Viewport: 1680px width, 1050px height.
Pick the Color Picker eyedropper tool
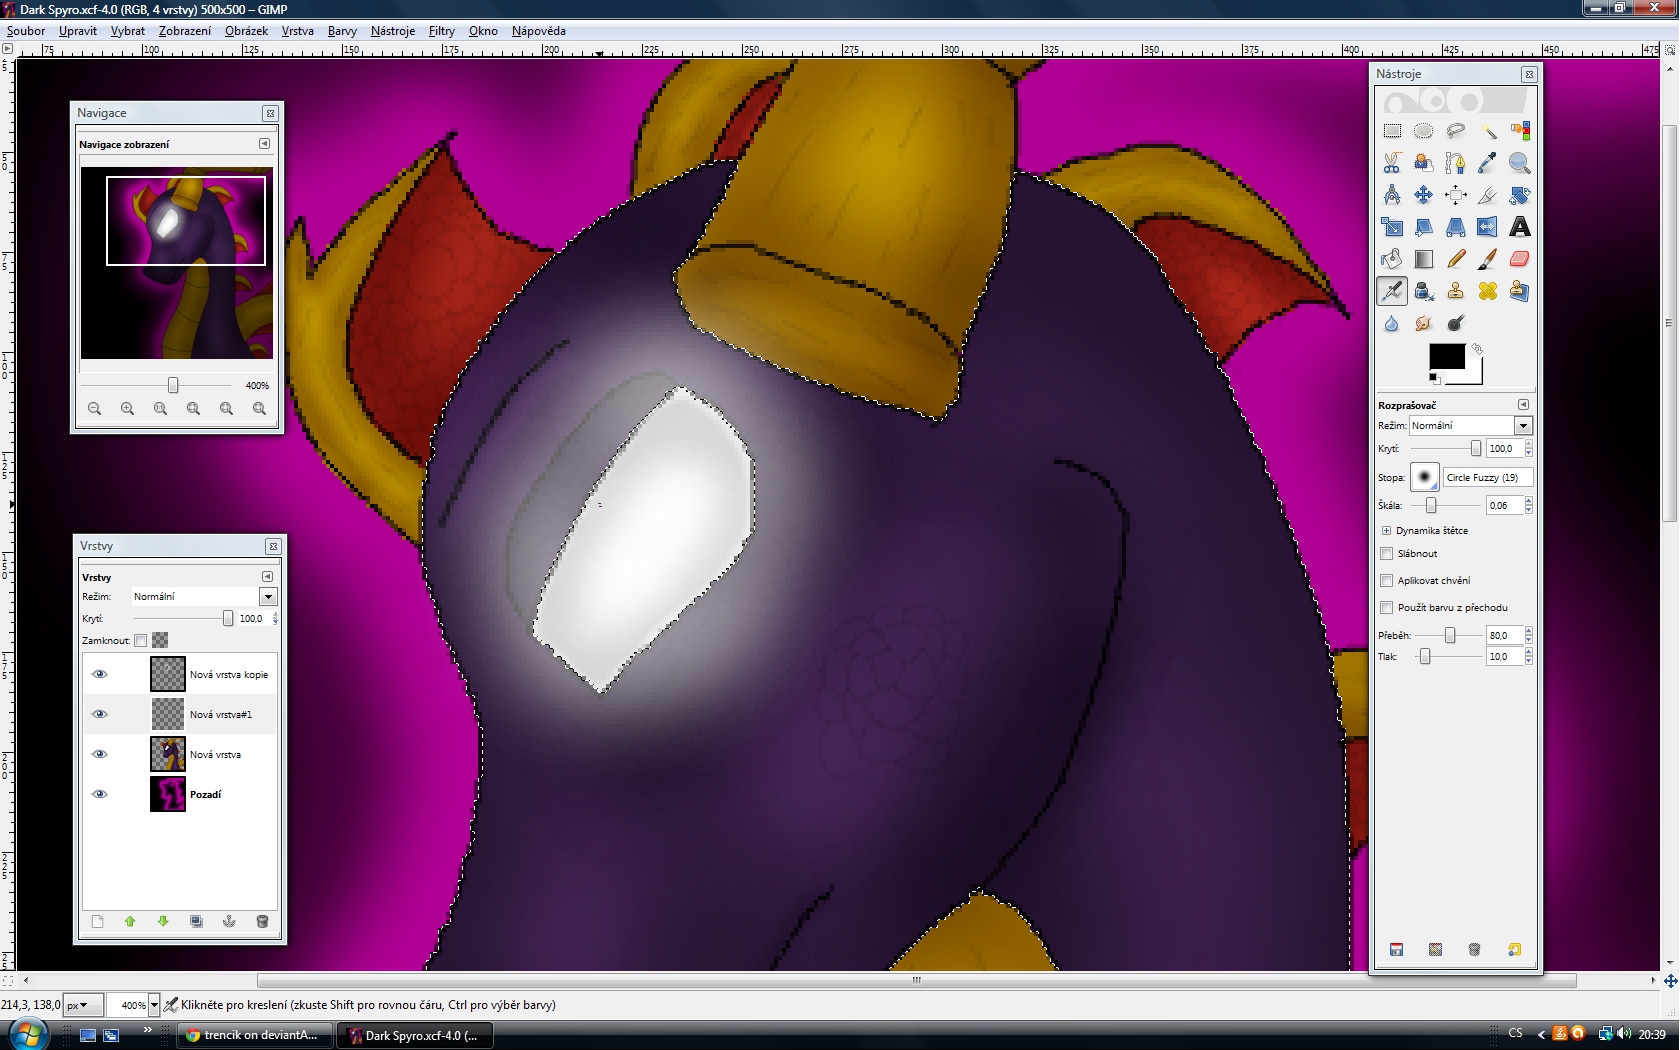pos(1488,163)
